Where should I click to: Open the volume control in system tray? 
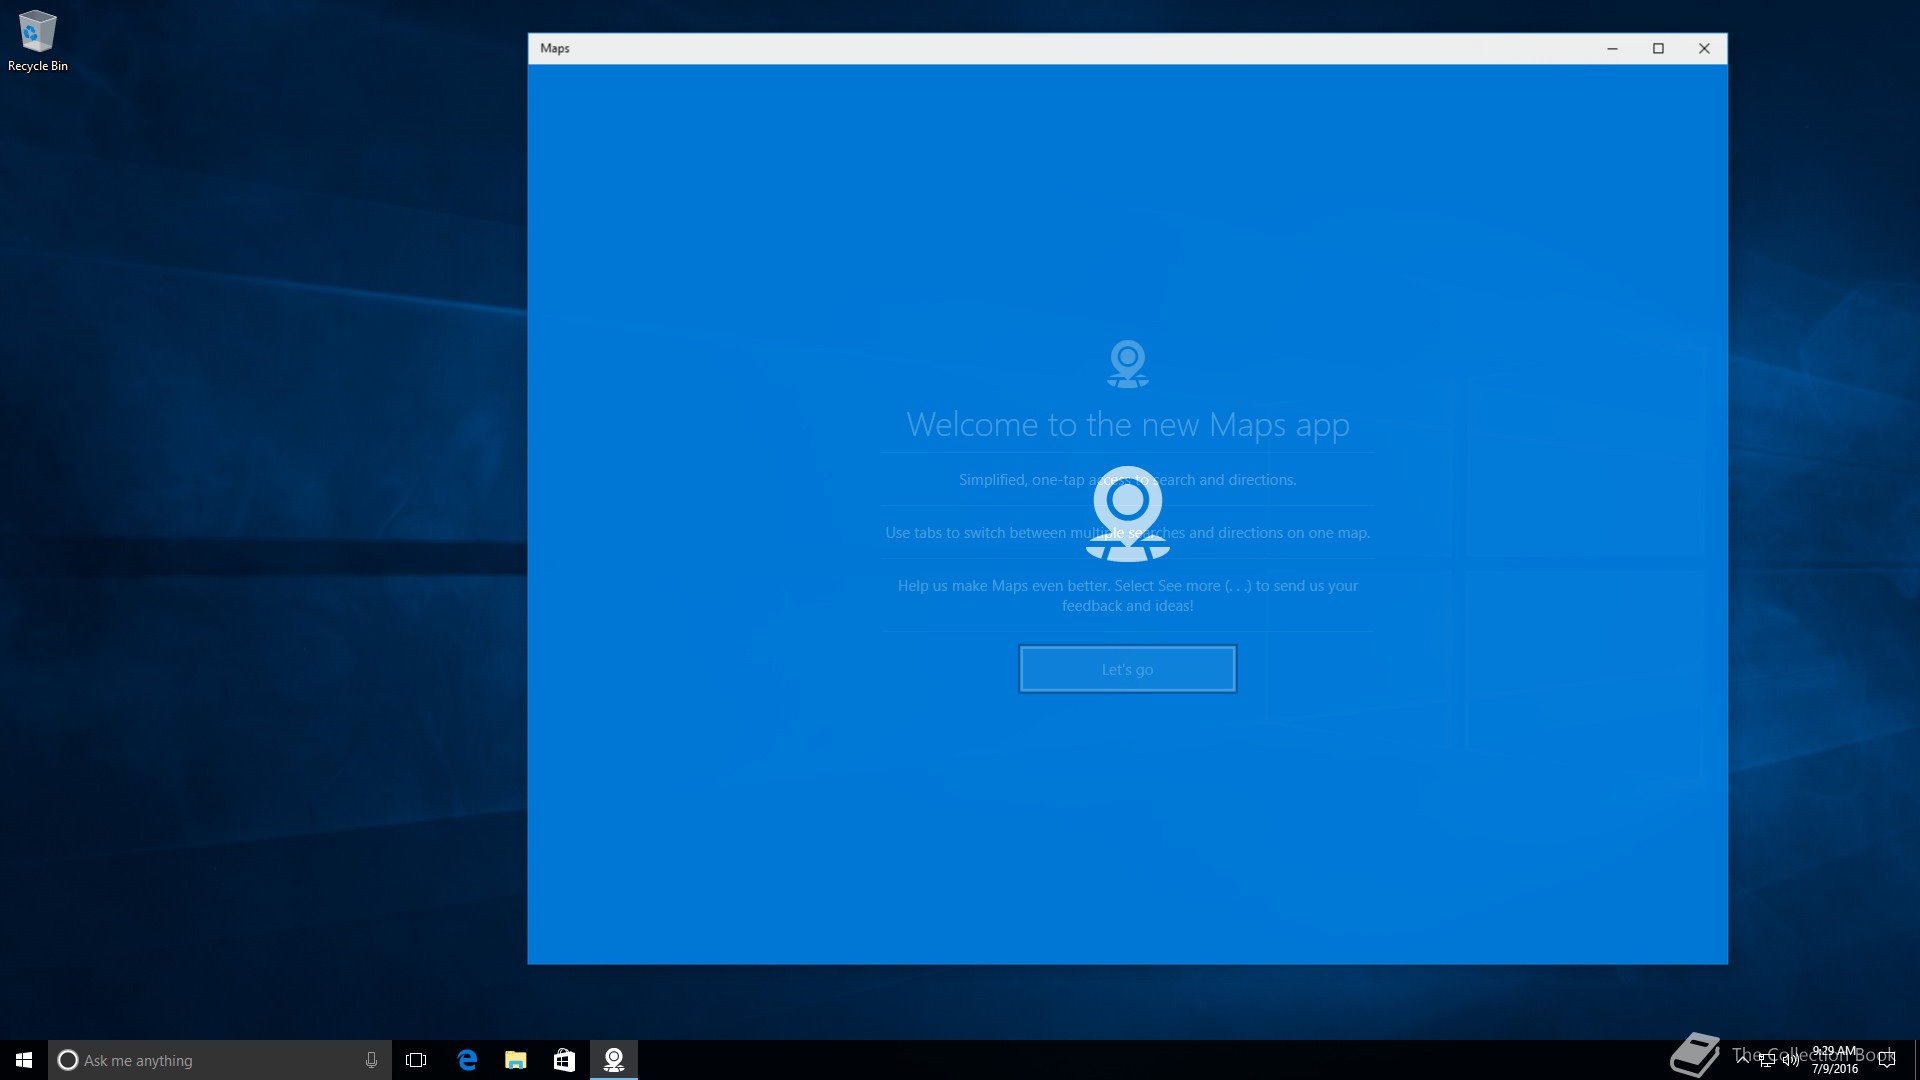pyautogui.click(x=1790, y=1060)
